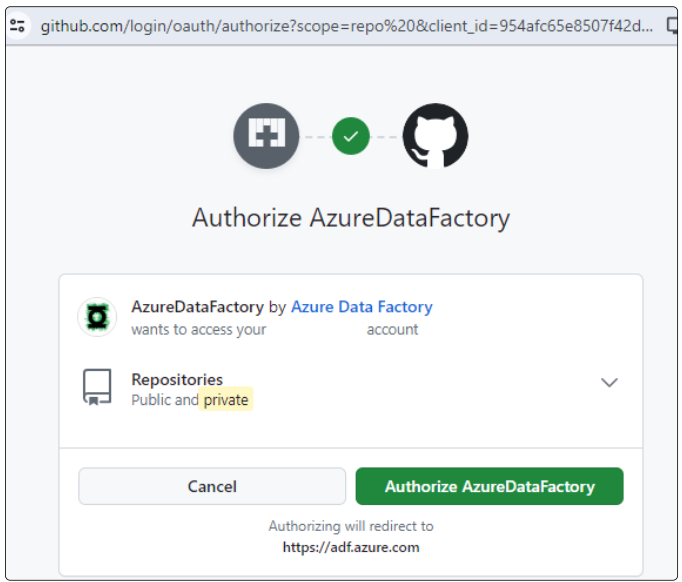Click the green Authorize AzureDataFactory button
Image resolution: width=682 pixels, height=582 pixels.
point(489,486)
